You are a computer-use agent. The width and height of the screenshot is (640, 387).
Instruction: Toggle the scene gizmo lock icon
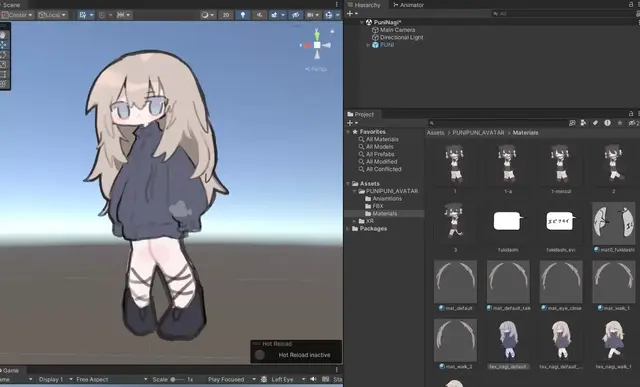pyautogui.click(x=332, y=31)
